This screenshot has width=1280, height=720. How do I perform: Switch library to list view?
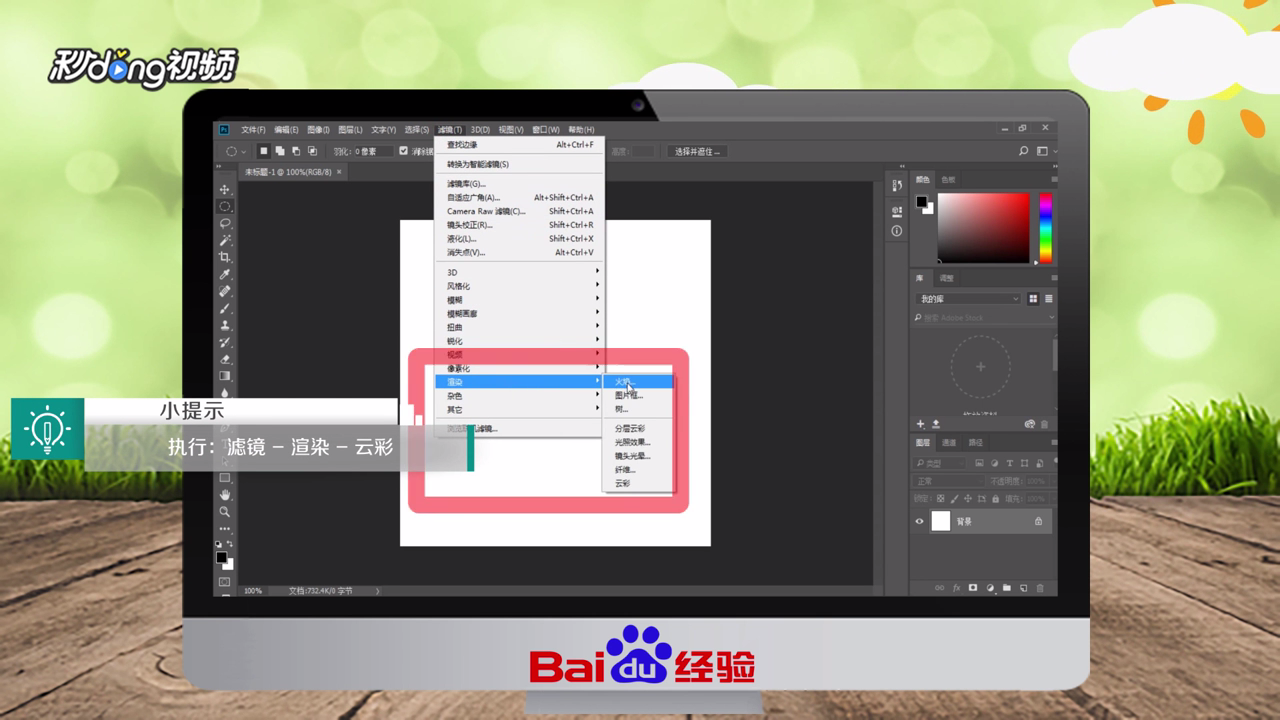point(1048,299)
